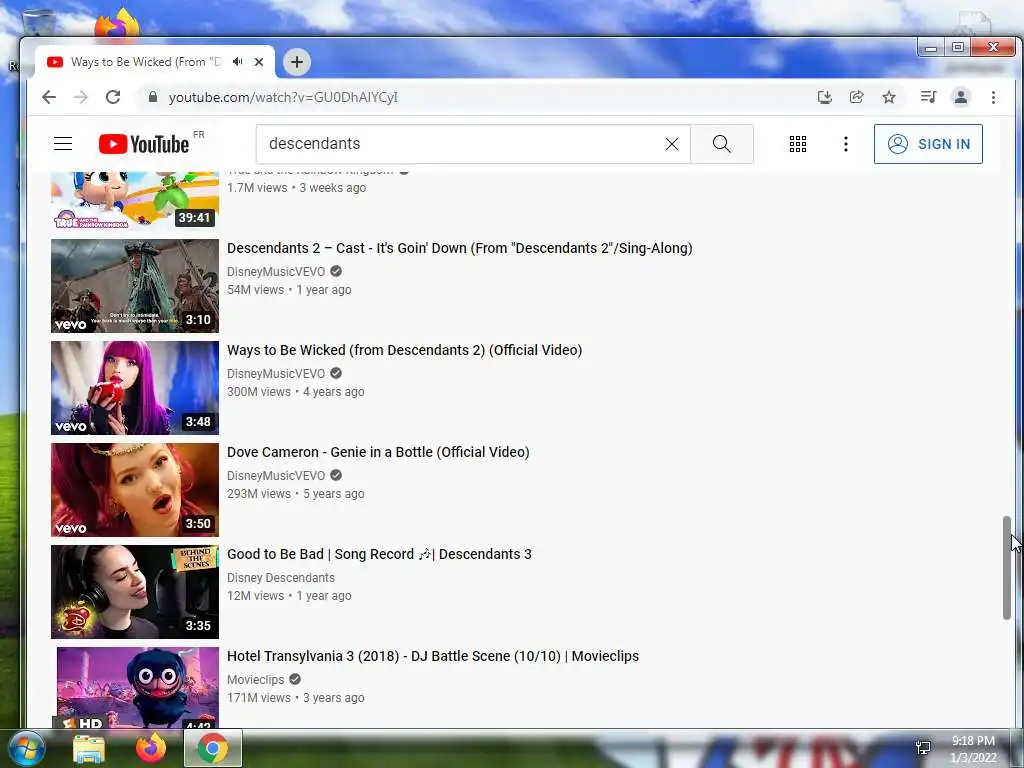Screen dimensions: 1024x768
Task: Run search with the magnifier button
Action: (722, 144)
